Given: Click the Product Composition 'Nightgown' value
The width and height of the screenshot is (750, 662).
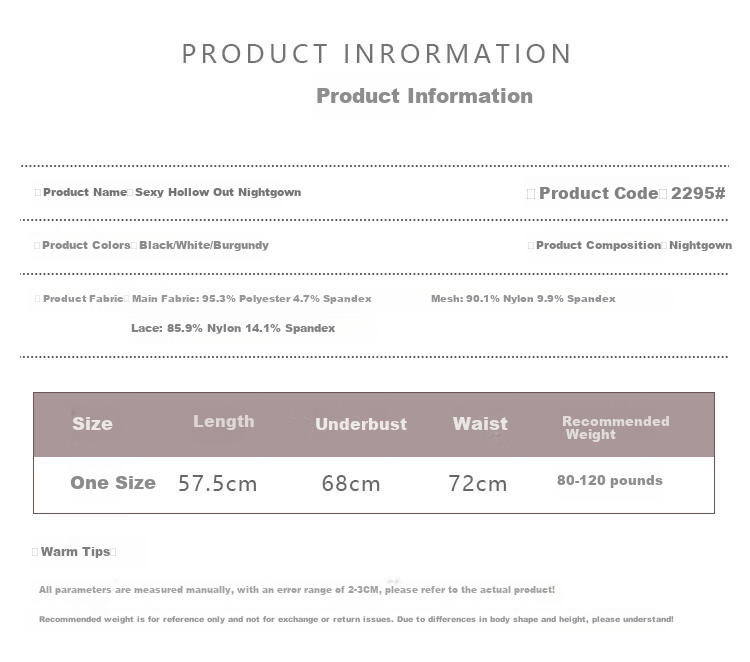Looking at the screenshot, I should (700, 245).
